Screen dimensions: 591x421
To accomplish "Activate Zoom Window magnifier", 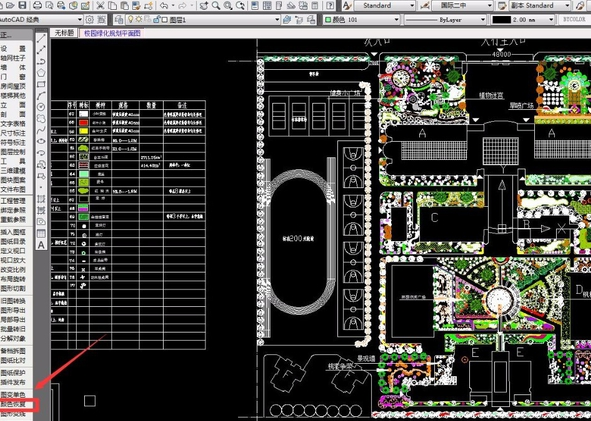I will [228, 5].
